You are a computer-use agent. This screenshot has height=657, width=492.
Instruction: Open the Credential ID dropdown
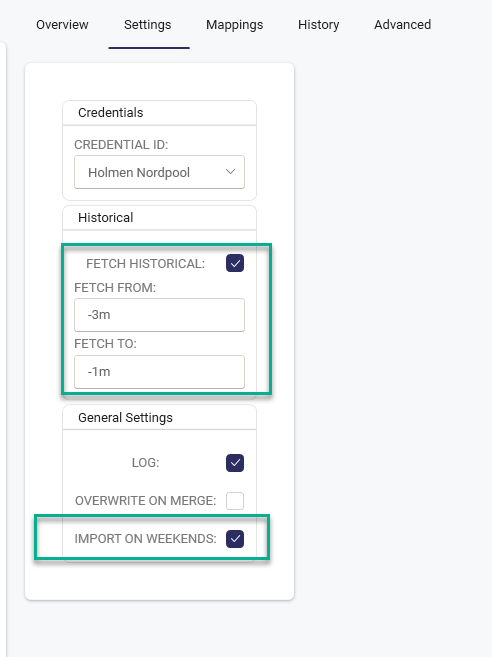tap(159, 172)
